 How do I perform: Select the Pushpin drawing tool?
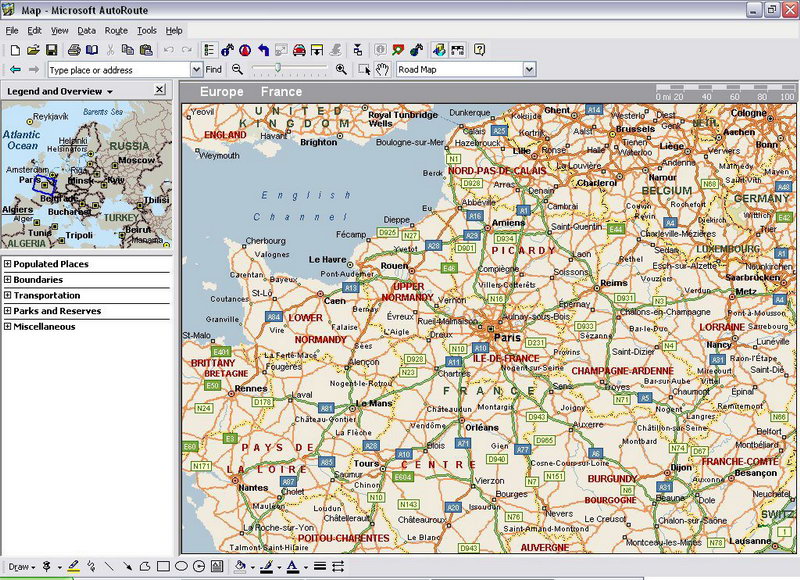tap(46, 566)
